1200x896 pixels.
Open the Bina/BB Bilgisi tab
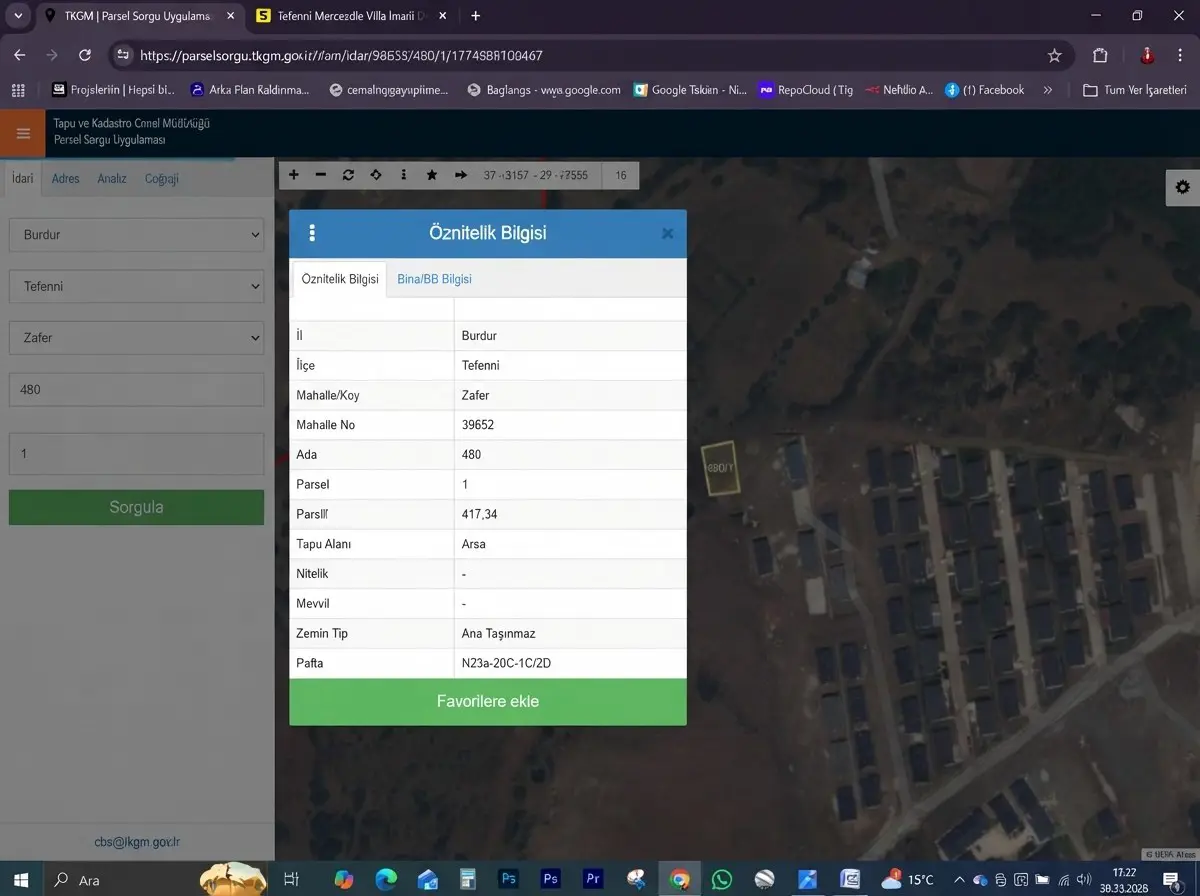pos(434,279)
